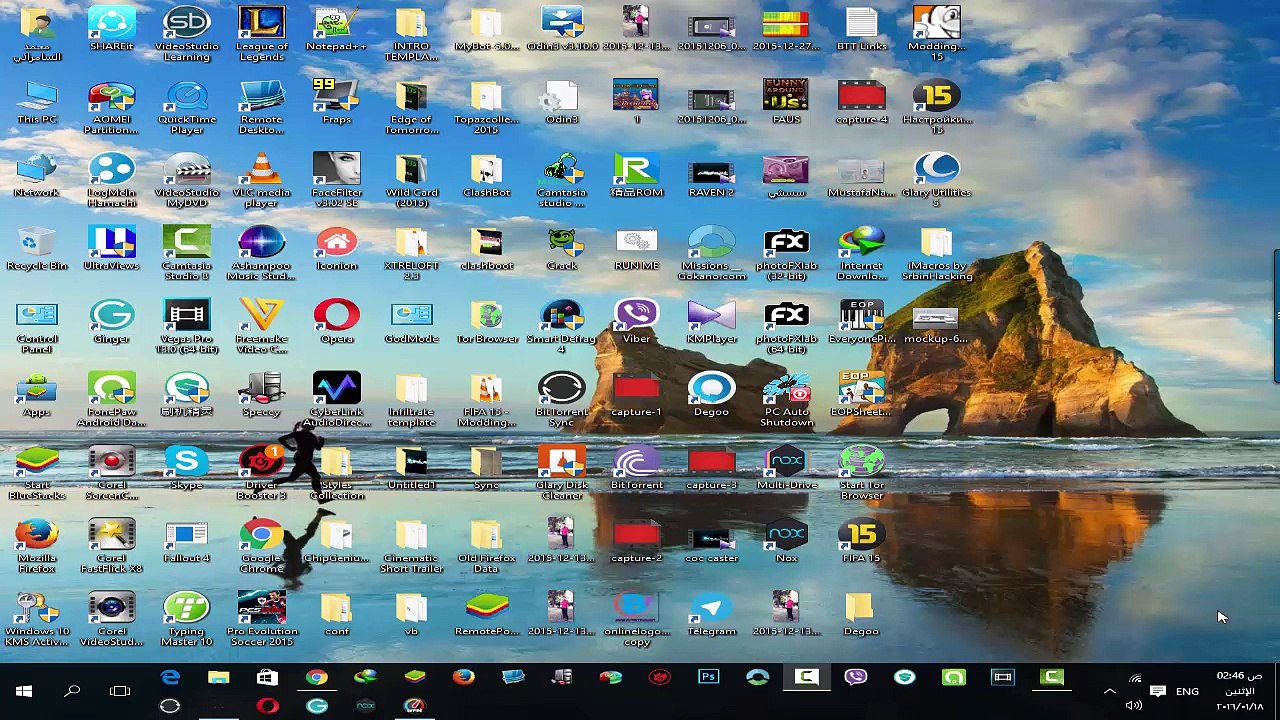
Task: Click the PC Auto Shutdown icon
Action: coord(786,400)
